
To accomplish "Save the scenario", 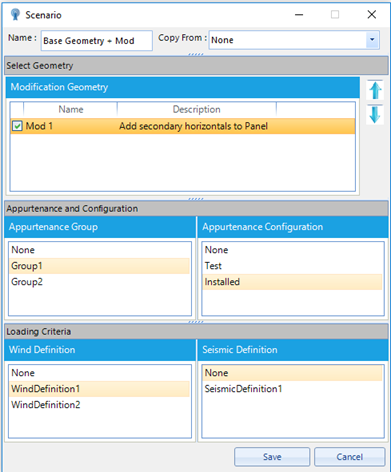I will [x=272, y=457].
